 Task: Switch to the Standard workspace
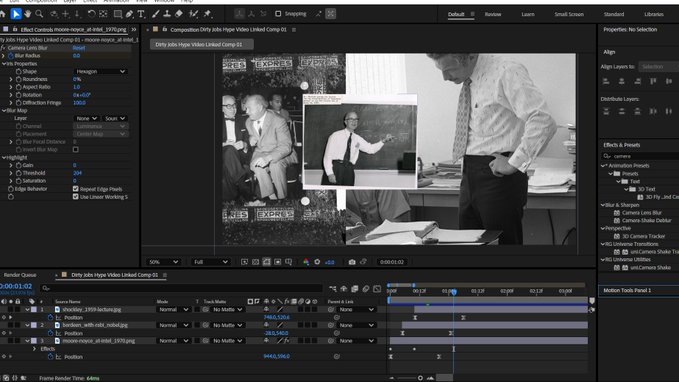click(614, 14)
